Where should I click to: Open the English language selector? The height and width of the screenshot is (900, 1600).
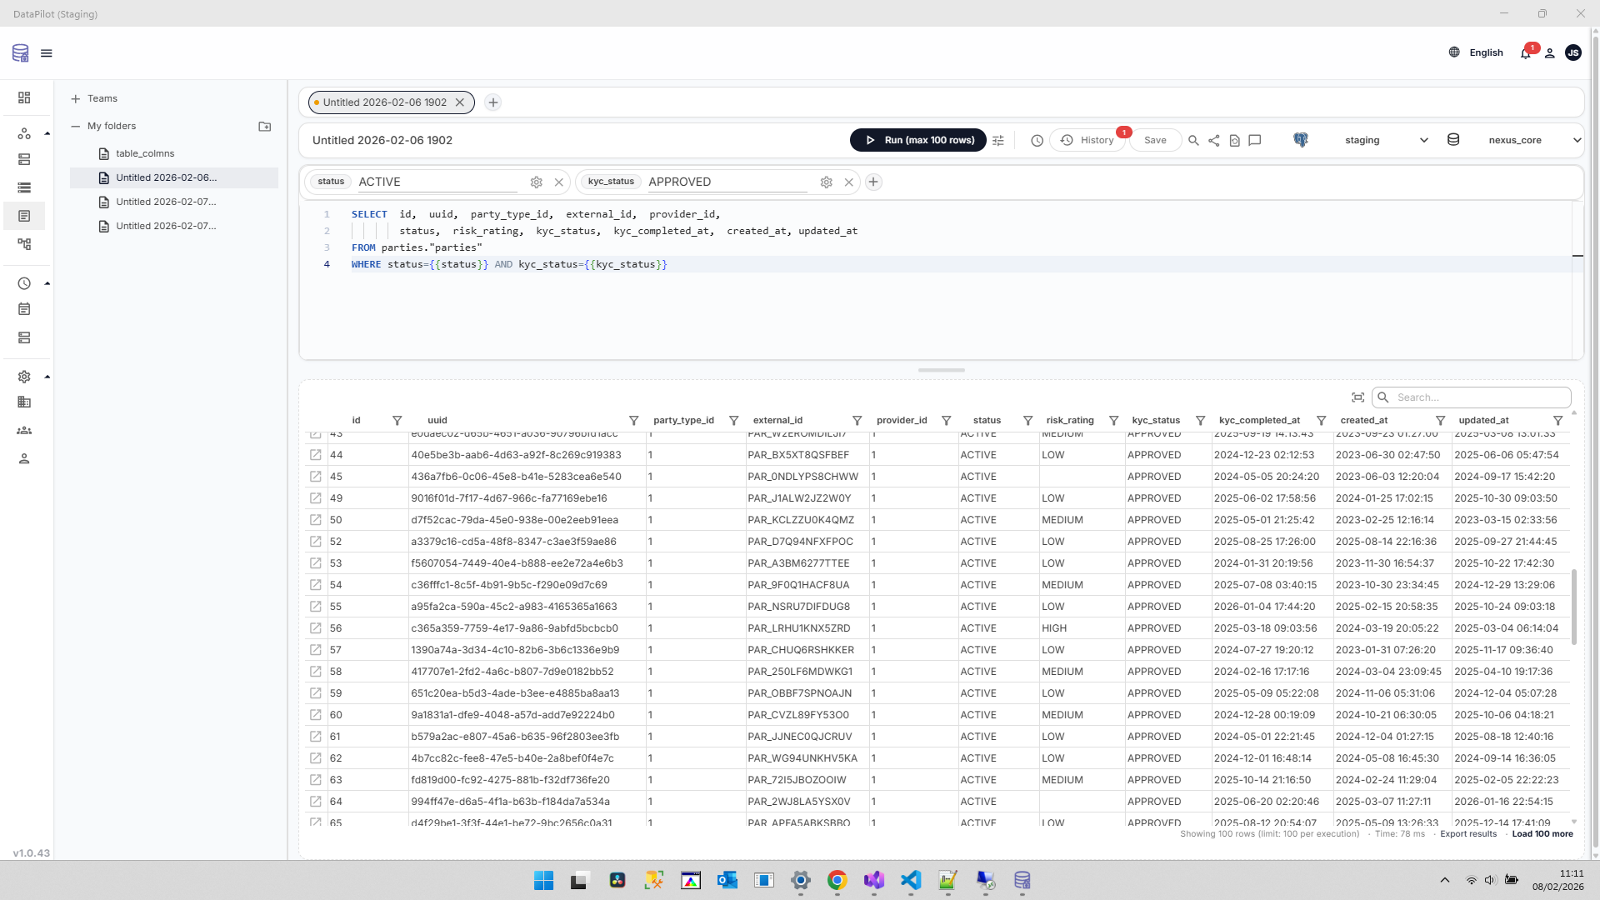1478,52
